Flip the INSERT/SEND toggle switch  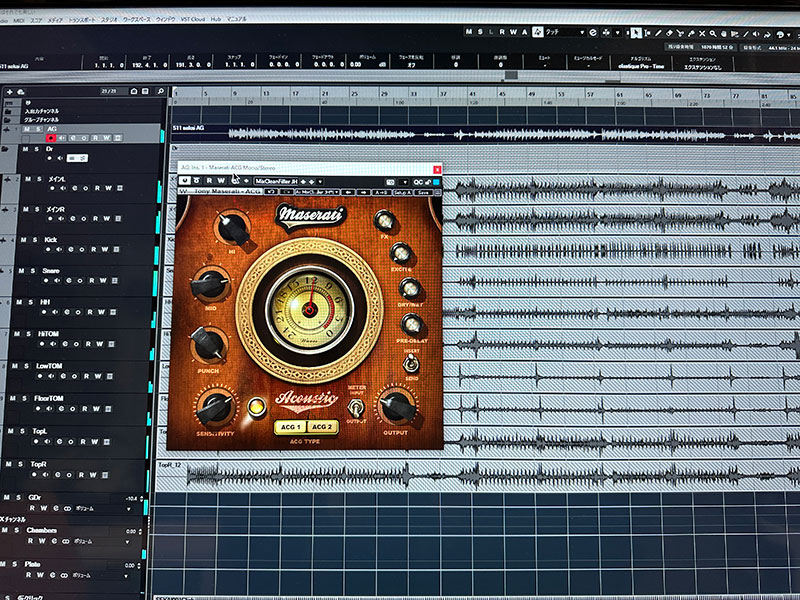point(411,364)
